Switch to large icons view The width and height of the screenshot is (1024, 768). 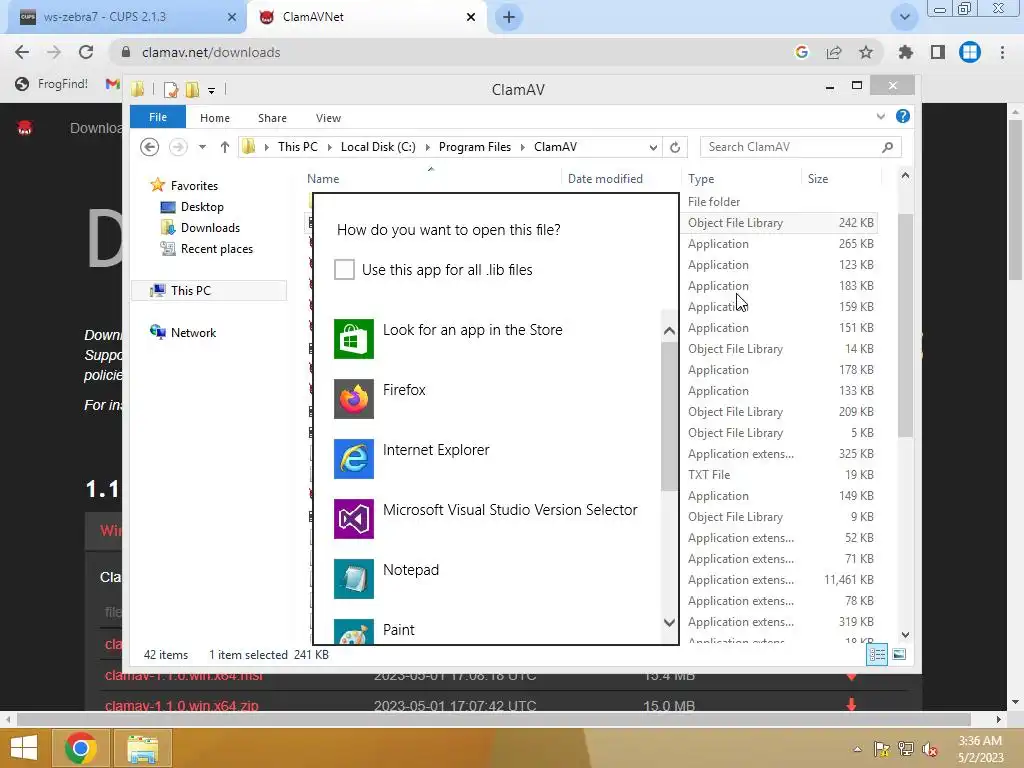899,654
